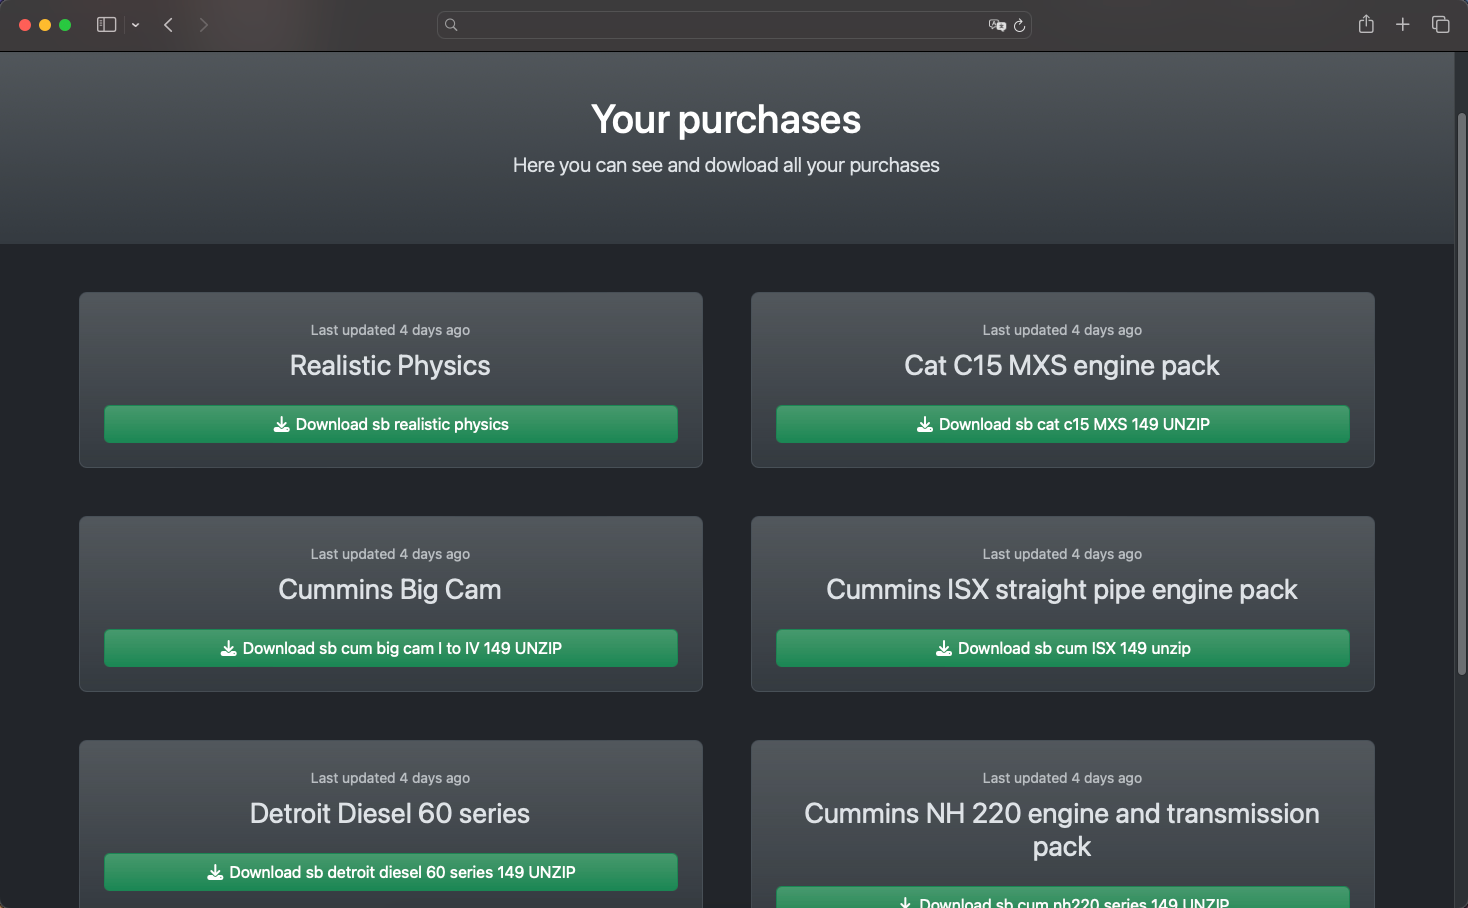This screenshot has width=1468, height=908.
Task: Click the translate page icon
Action: (x=997, y=25)
